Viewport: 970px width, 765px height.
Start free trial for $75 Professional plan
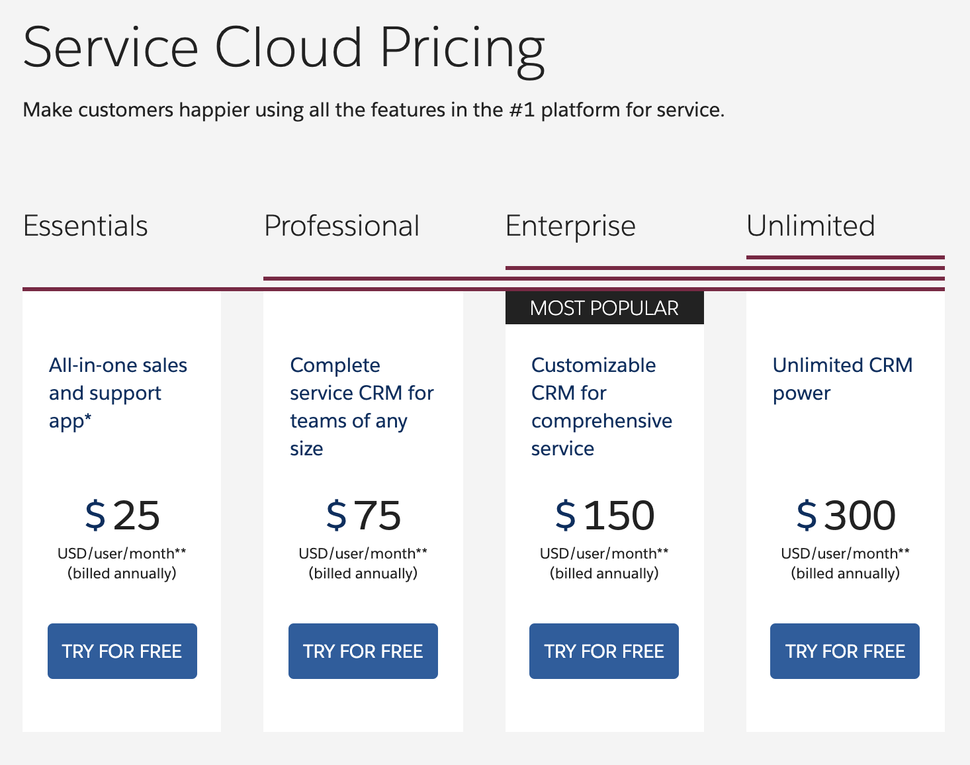pyautogui.click(x=363, y=651)
